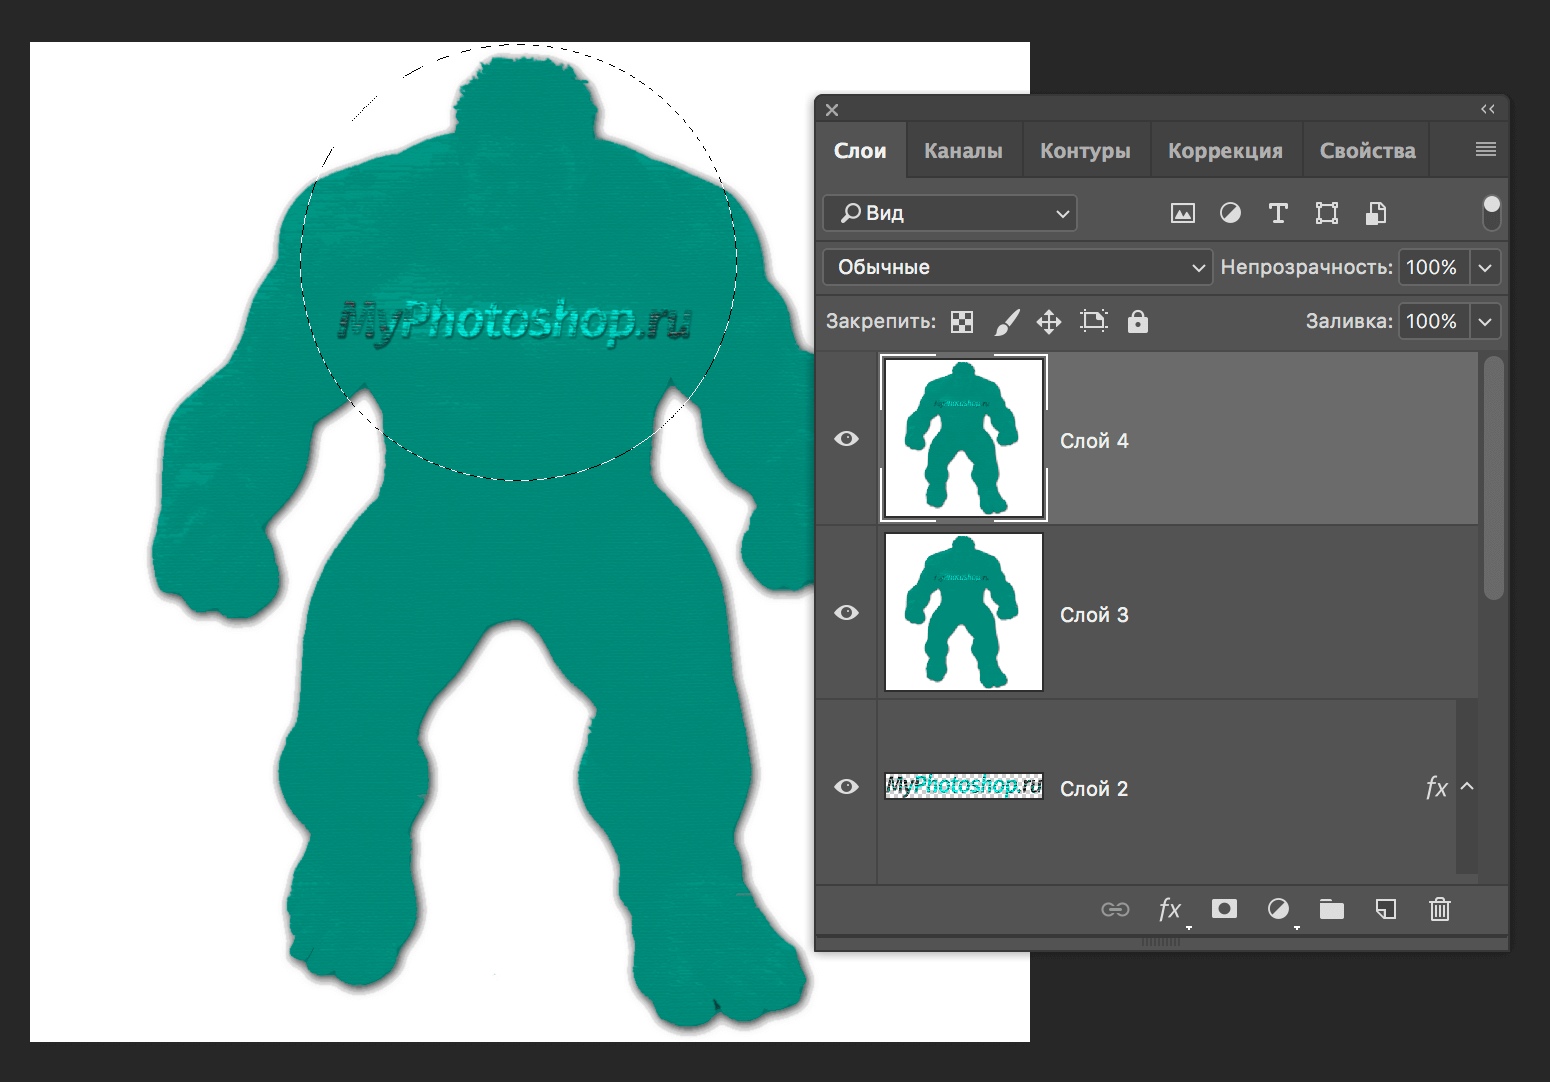1550x1082 pixels.
Task: Click the new group folder icon
Action: coord(1331,909)
